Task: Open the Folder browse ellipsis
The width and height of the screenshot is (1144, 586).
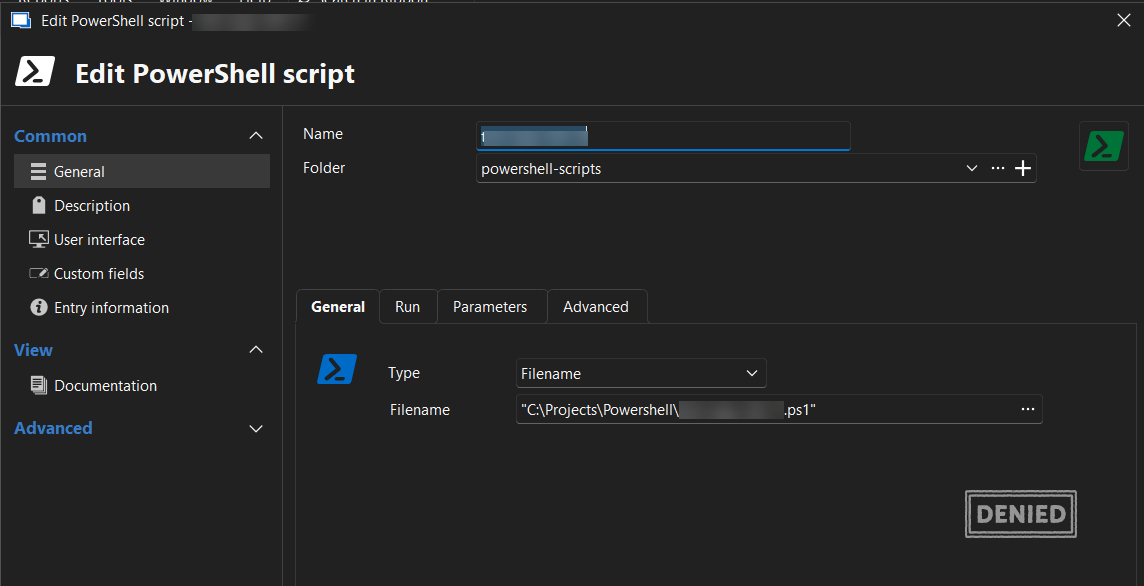Action: [998, 169]
